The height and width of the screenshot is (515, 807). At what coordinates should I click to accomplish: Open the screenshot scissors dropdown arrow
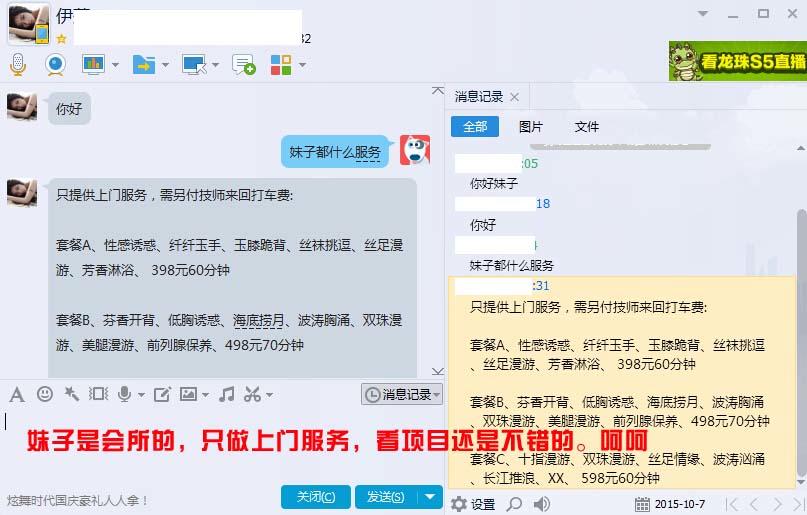pyautogui.click(x=270, y=395)
